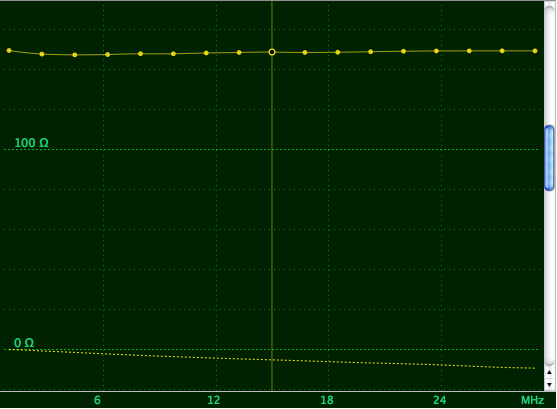Screen dimensions: 557x409
Task: Click the 18 frequency axis label
Action: tap(327, 400)
